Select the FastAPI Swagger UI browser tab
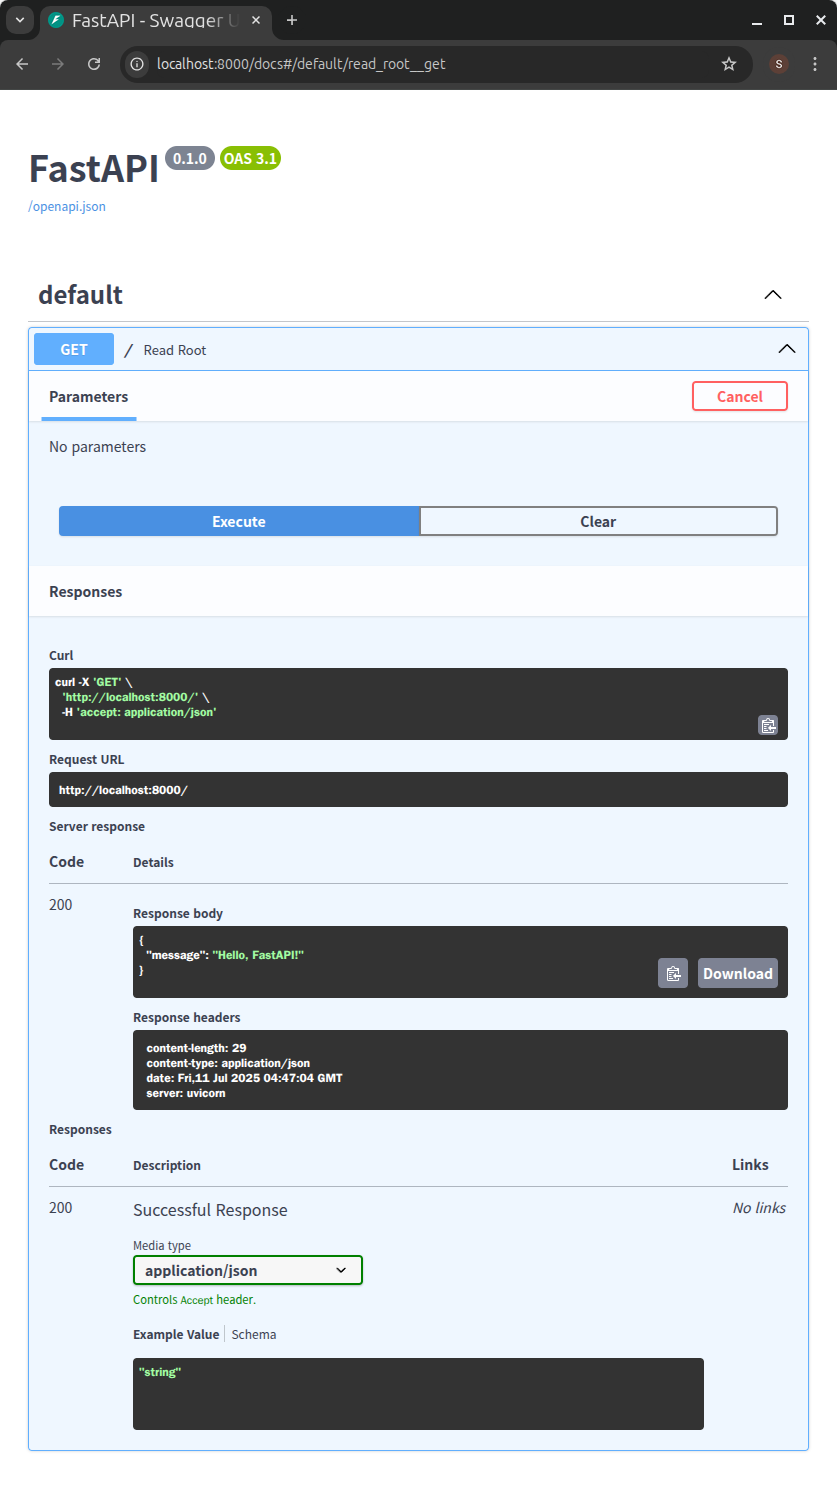 (155, 20)
